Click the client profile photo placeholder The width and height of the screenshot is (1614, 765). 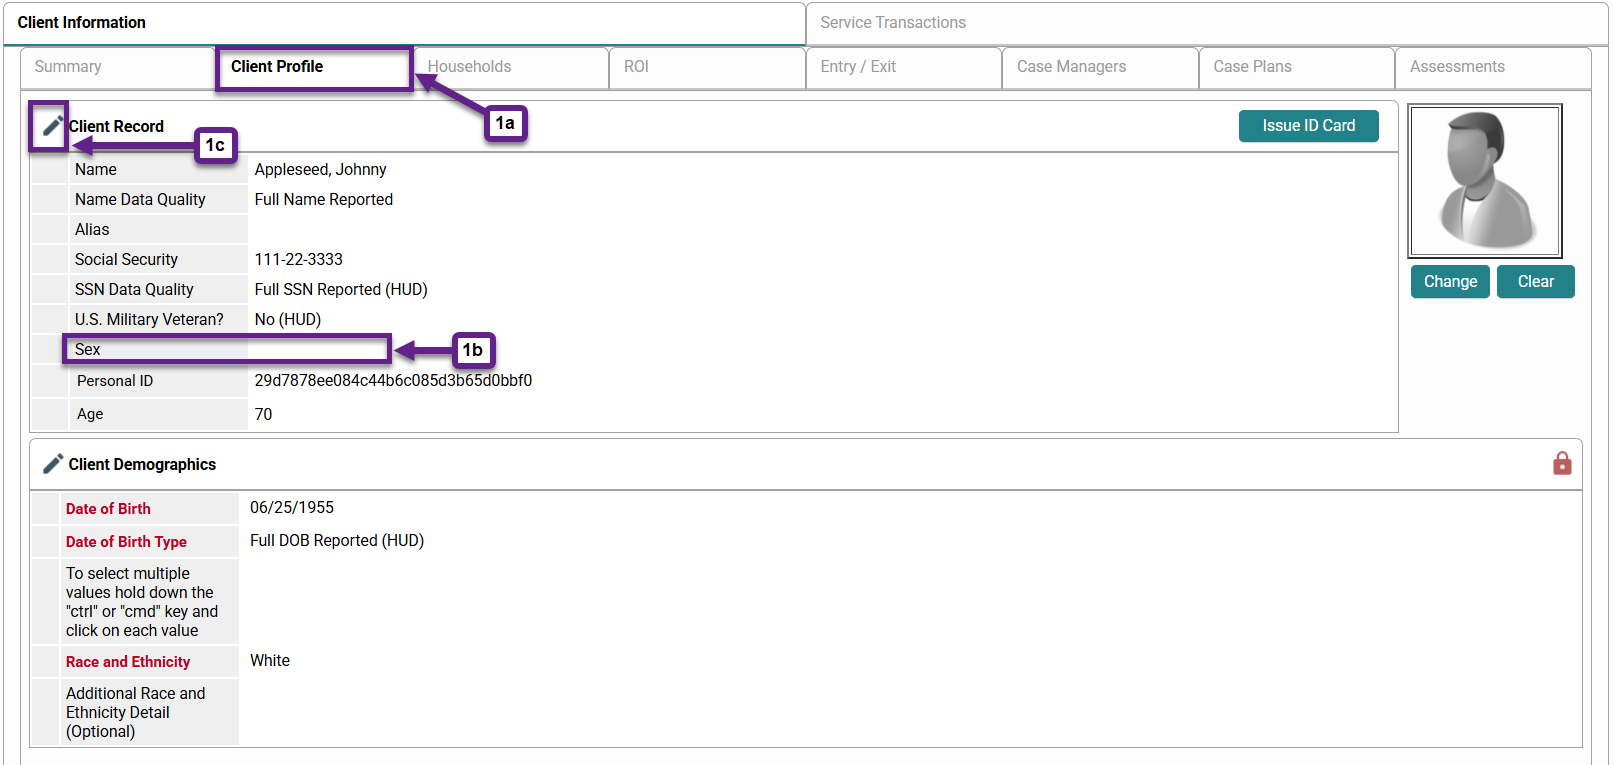(1484, 181)
